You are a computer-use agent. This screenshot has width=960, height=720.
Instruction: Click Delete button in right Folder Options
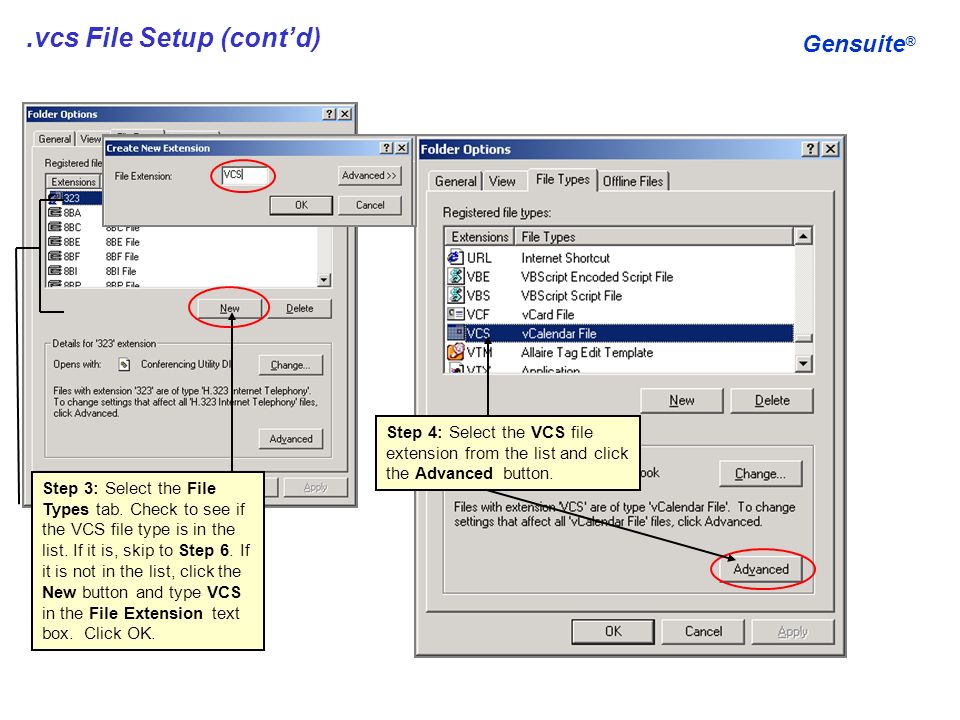pos(771,400)
